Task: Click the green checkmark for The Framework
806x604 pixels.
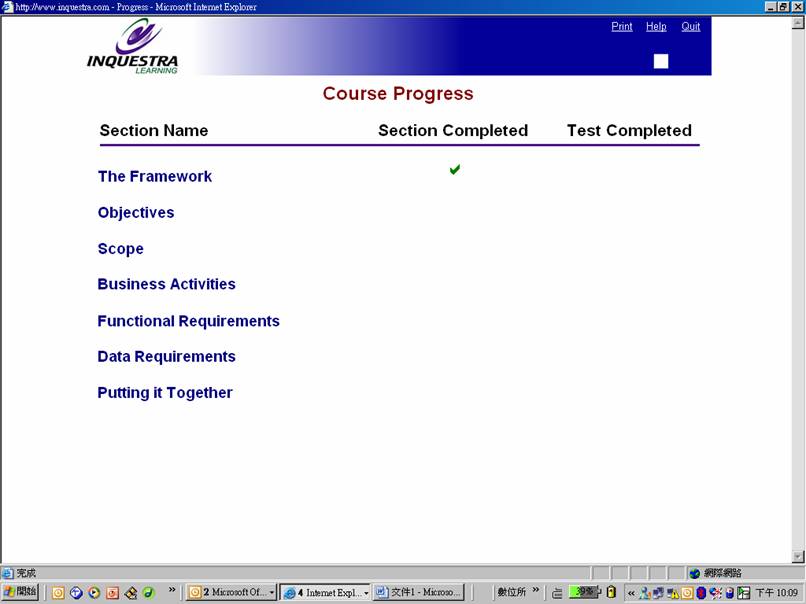Action: [455, 170]
